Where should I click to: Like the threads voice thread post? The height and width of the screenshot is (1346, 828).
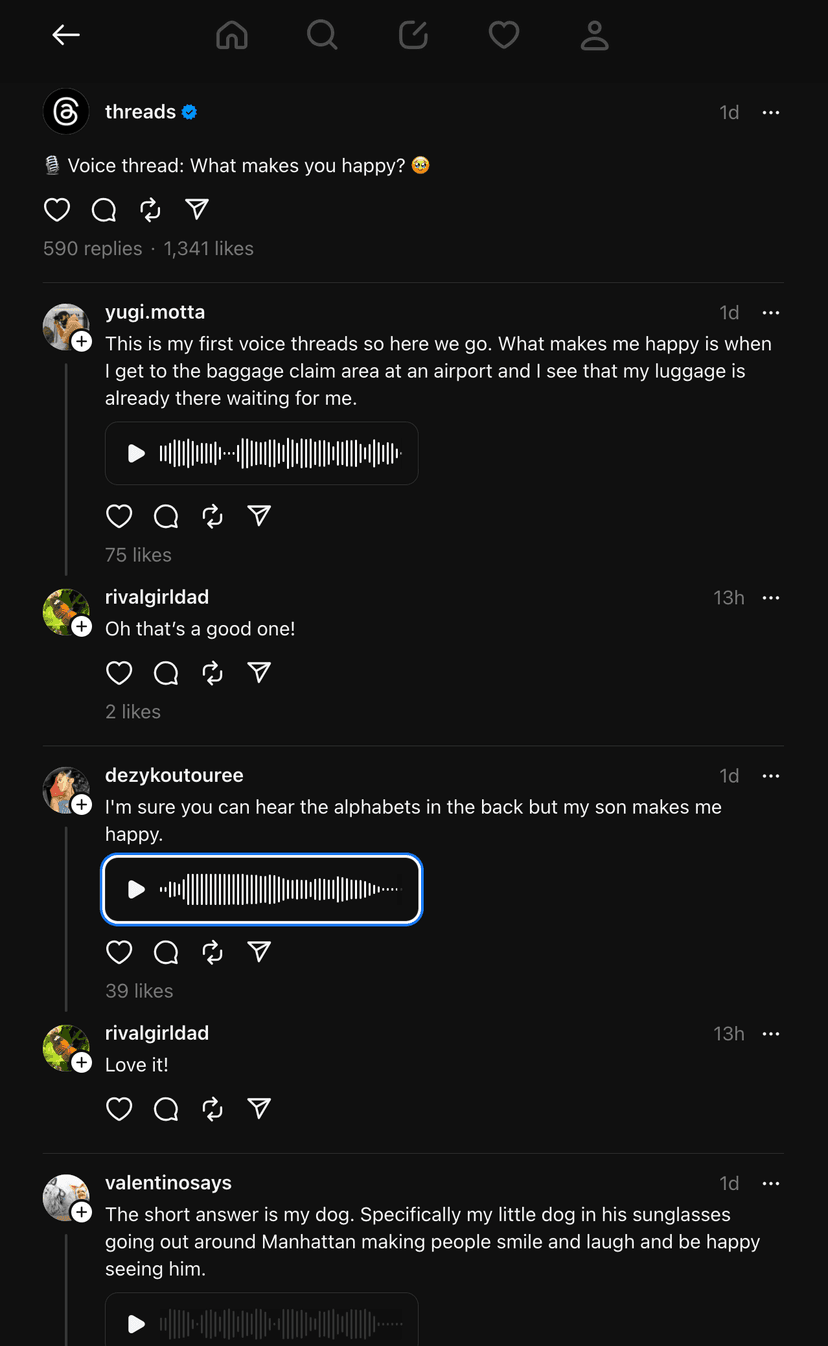pos(57,209)
